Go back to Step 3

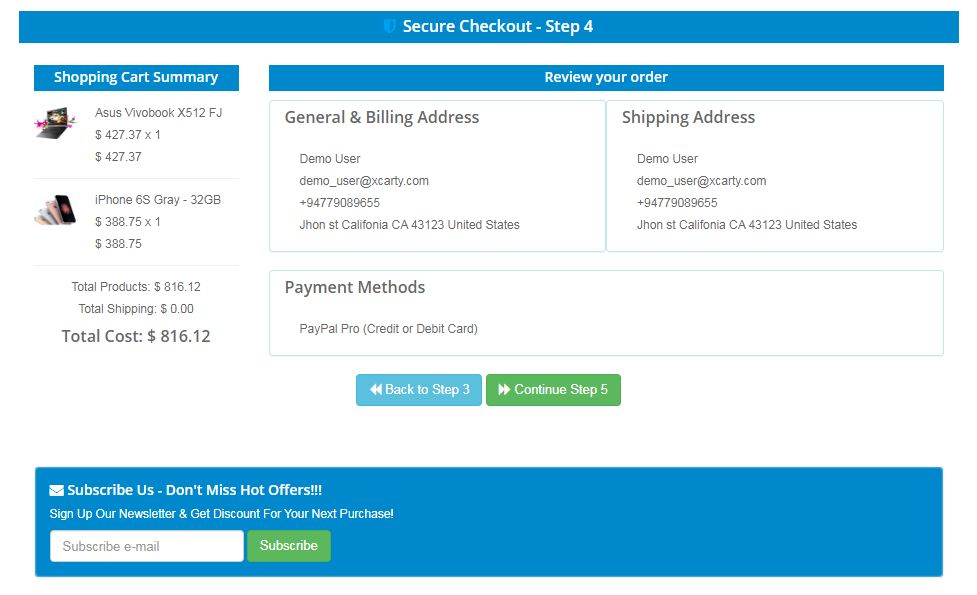[x=419, y=390]
